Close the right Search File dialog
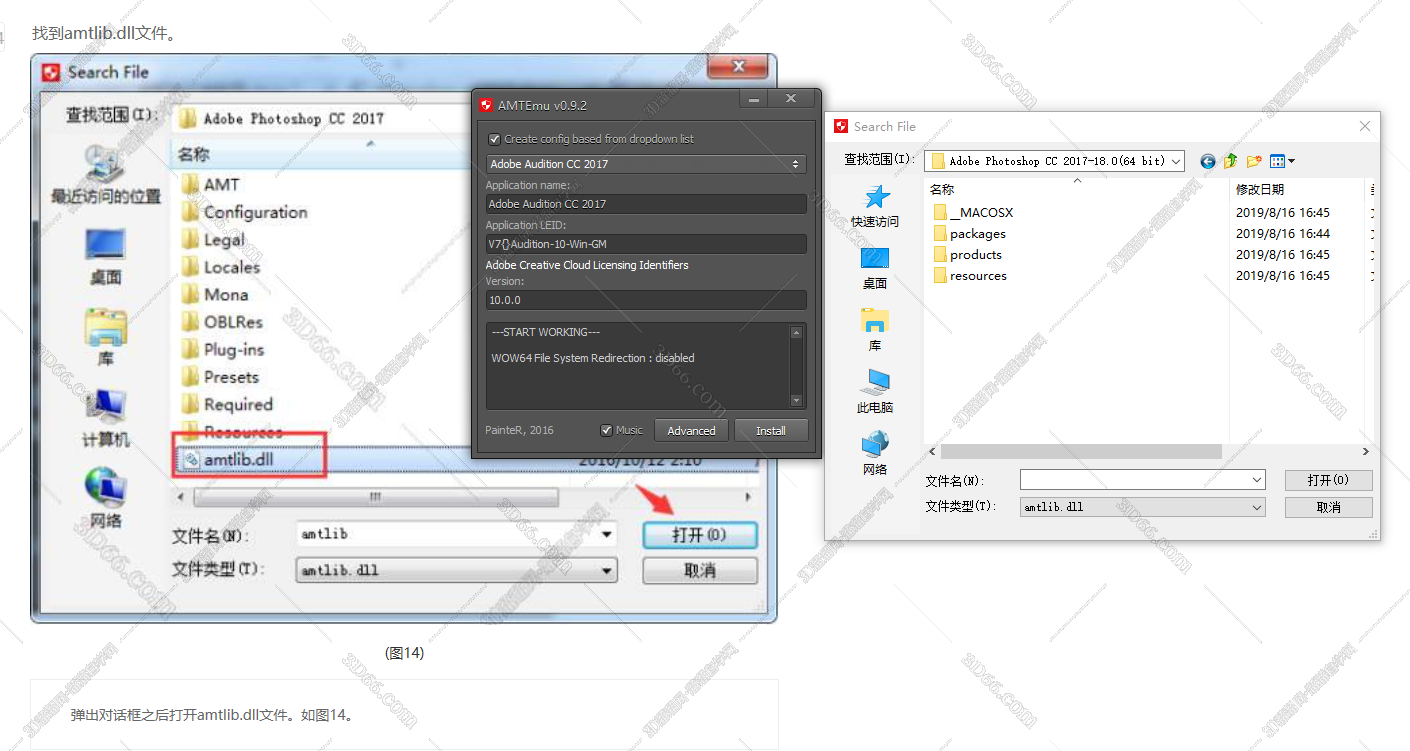Screen dimensions: 1410x751 tap(1365, 127)
